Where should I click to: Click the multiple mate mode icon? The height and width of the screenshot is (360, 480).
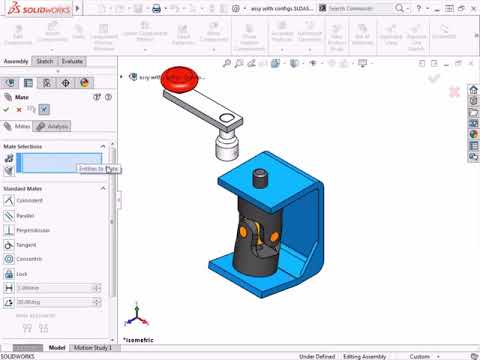9,171
